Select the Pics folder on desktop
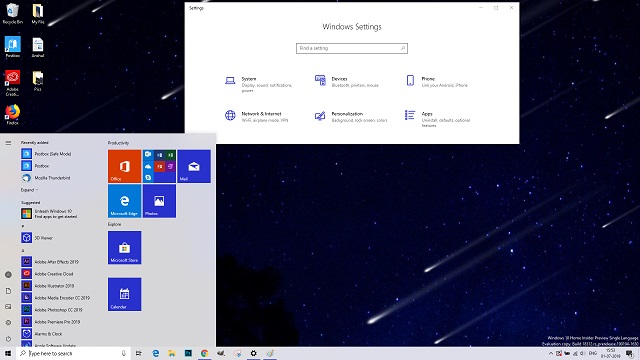The width and height of the screenshot is (640, 360). 38,81
